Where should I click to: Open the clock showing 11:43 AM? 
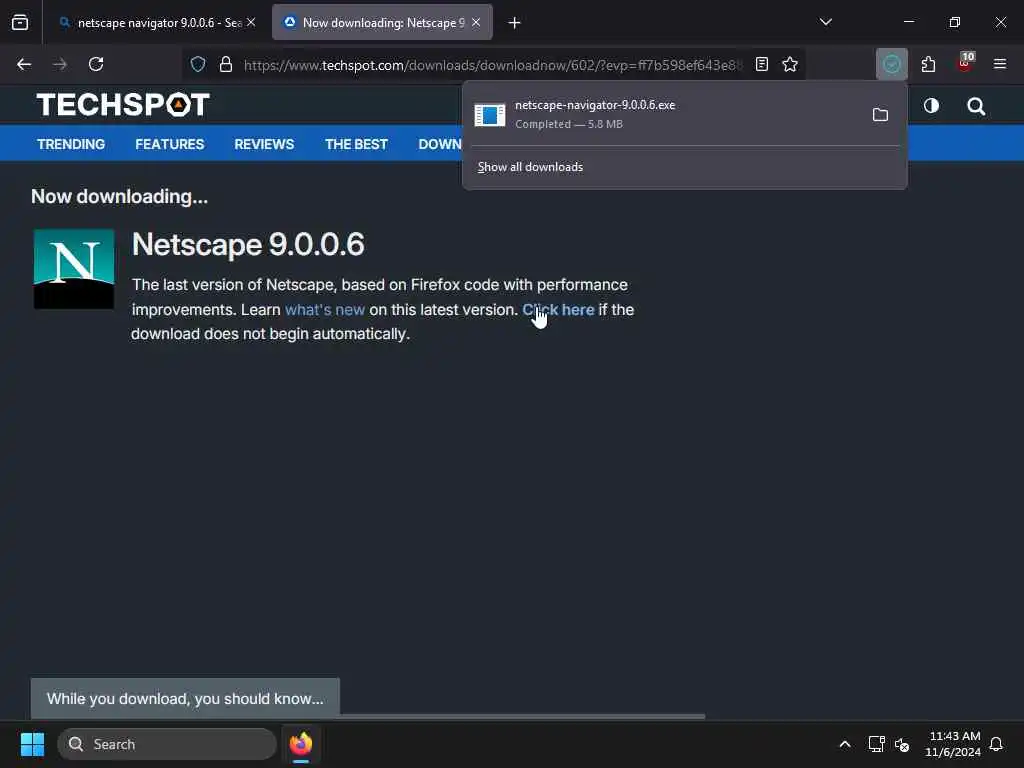[953, 744]
